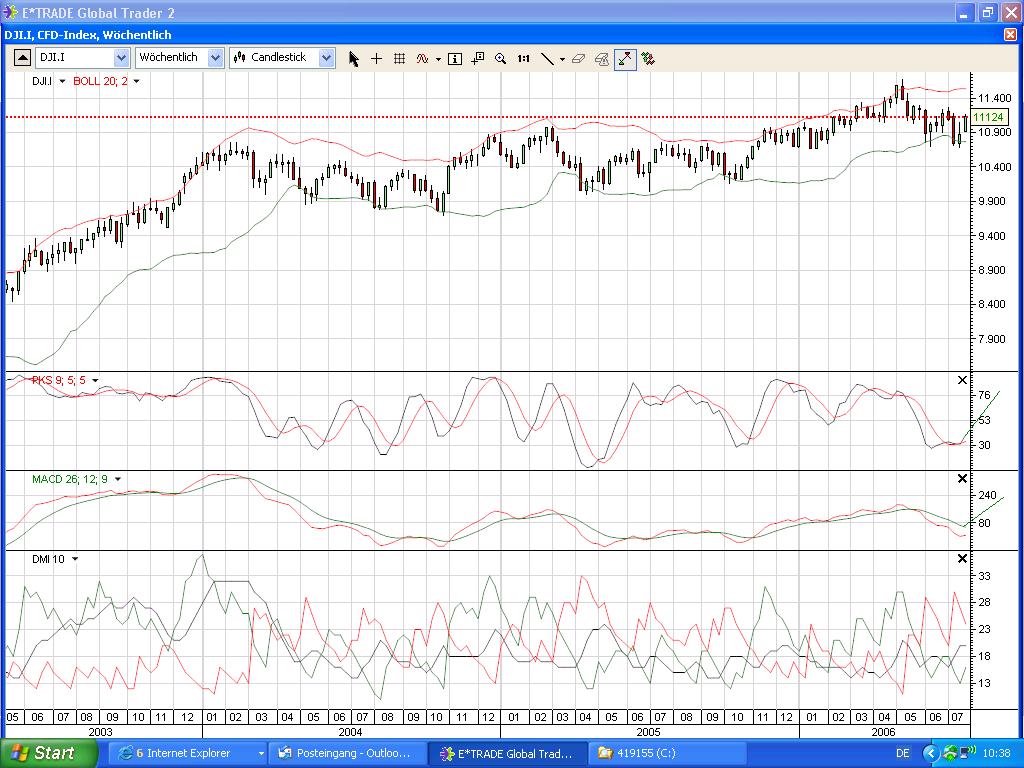Image resolution: width=1024 pixels, height=768 pixels.
Task: Close the MACD indicator panel
Action: pyautogui.click(x=962, y=478)
